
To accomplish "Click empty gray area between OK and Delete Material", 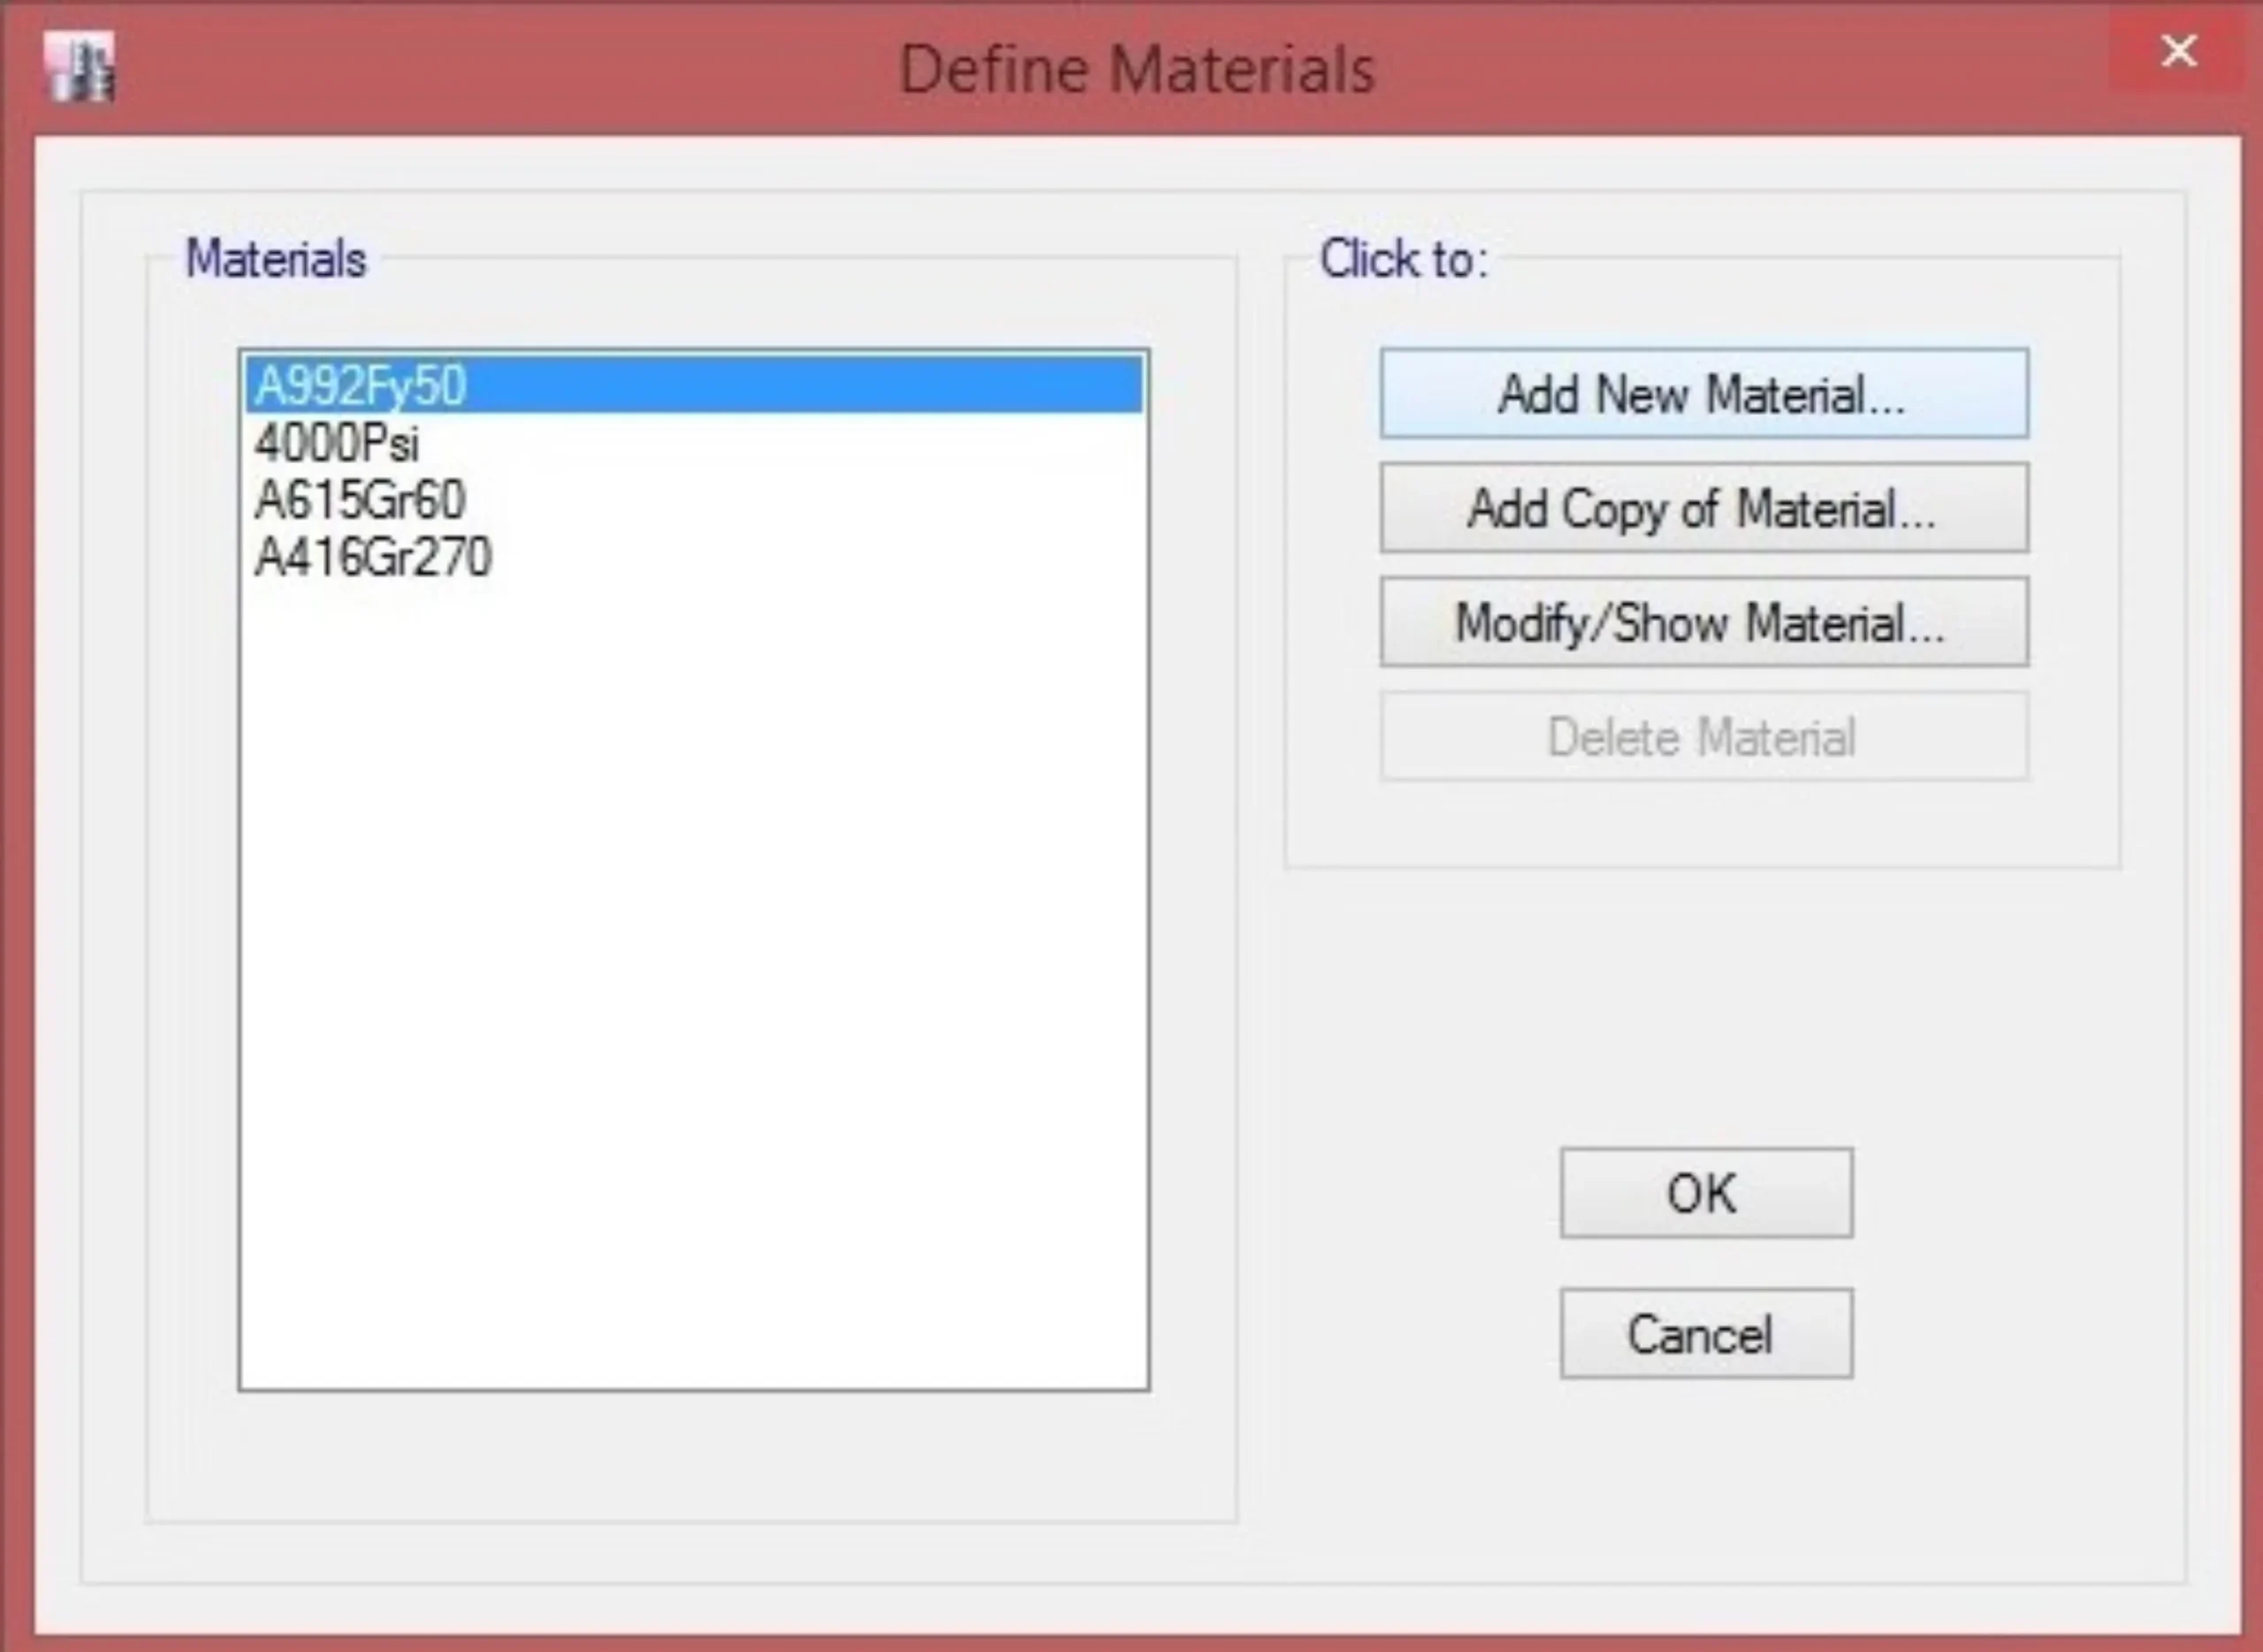I will coord(1703,1000).
